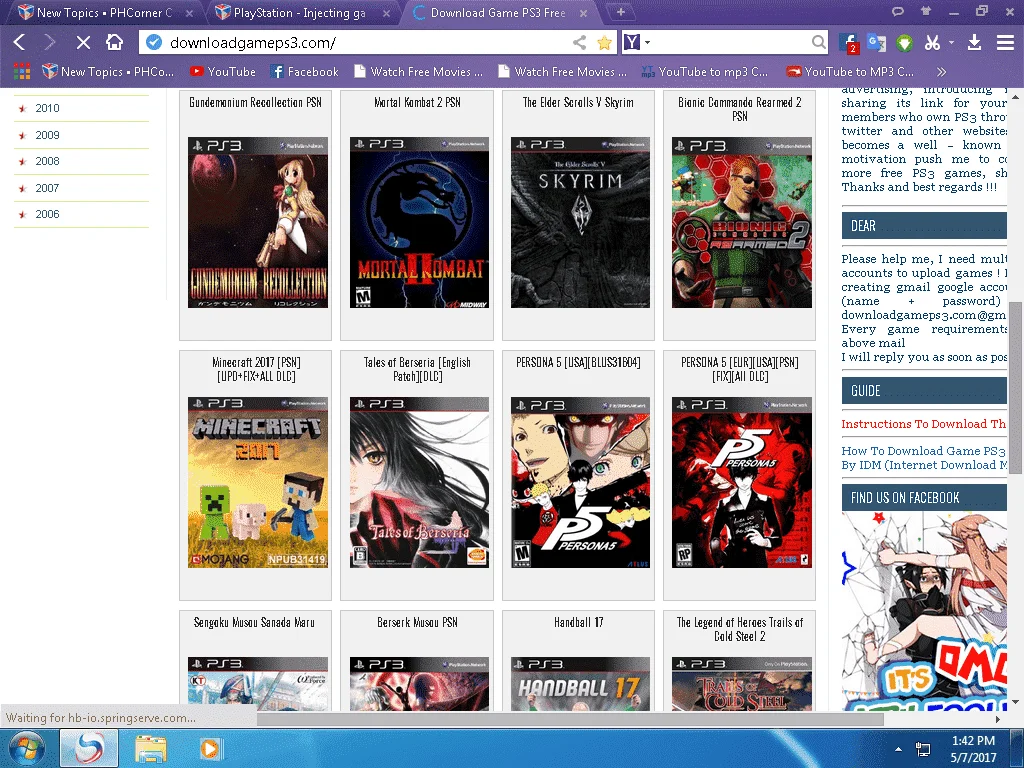The height and width of the screenshot is (768, 1024).
Task: Open Persona 5 EUR USA PSN cover
Action: tap(742, 483)
